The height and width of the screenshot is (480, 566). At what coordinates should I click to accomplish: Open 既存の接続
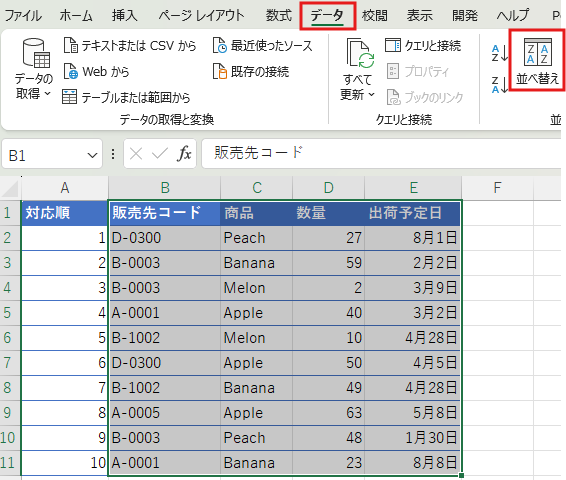point(251,71)
